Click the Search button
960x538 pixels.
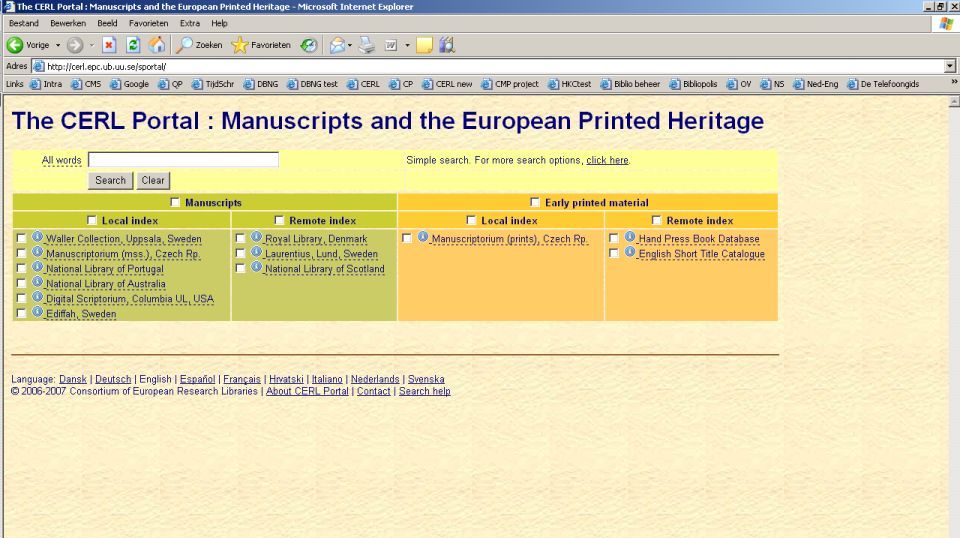pyautogui.click(x=110, y=181)
